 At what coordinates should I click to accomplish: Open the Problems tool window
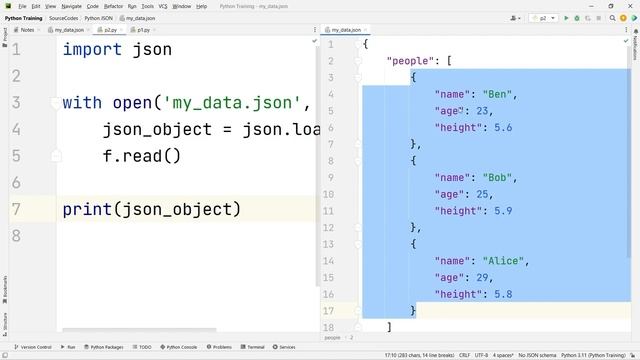click(x=219, y=347)
